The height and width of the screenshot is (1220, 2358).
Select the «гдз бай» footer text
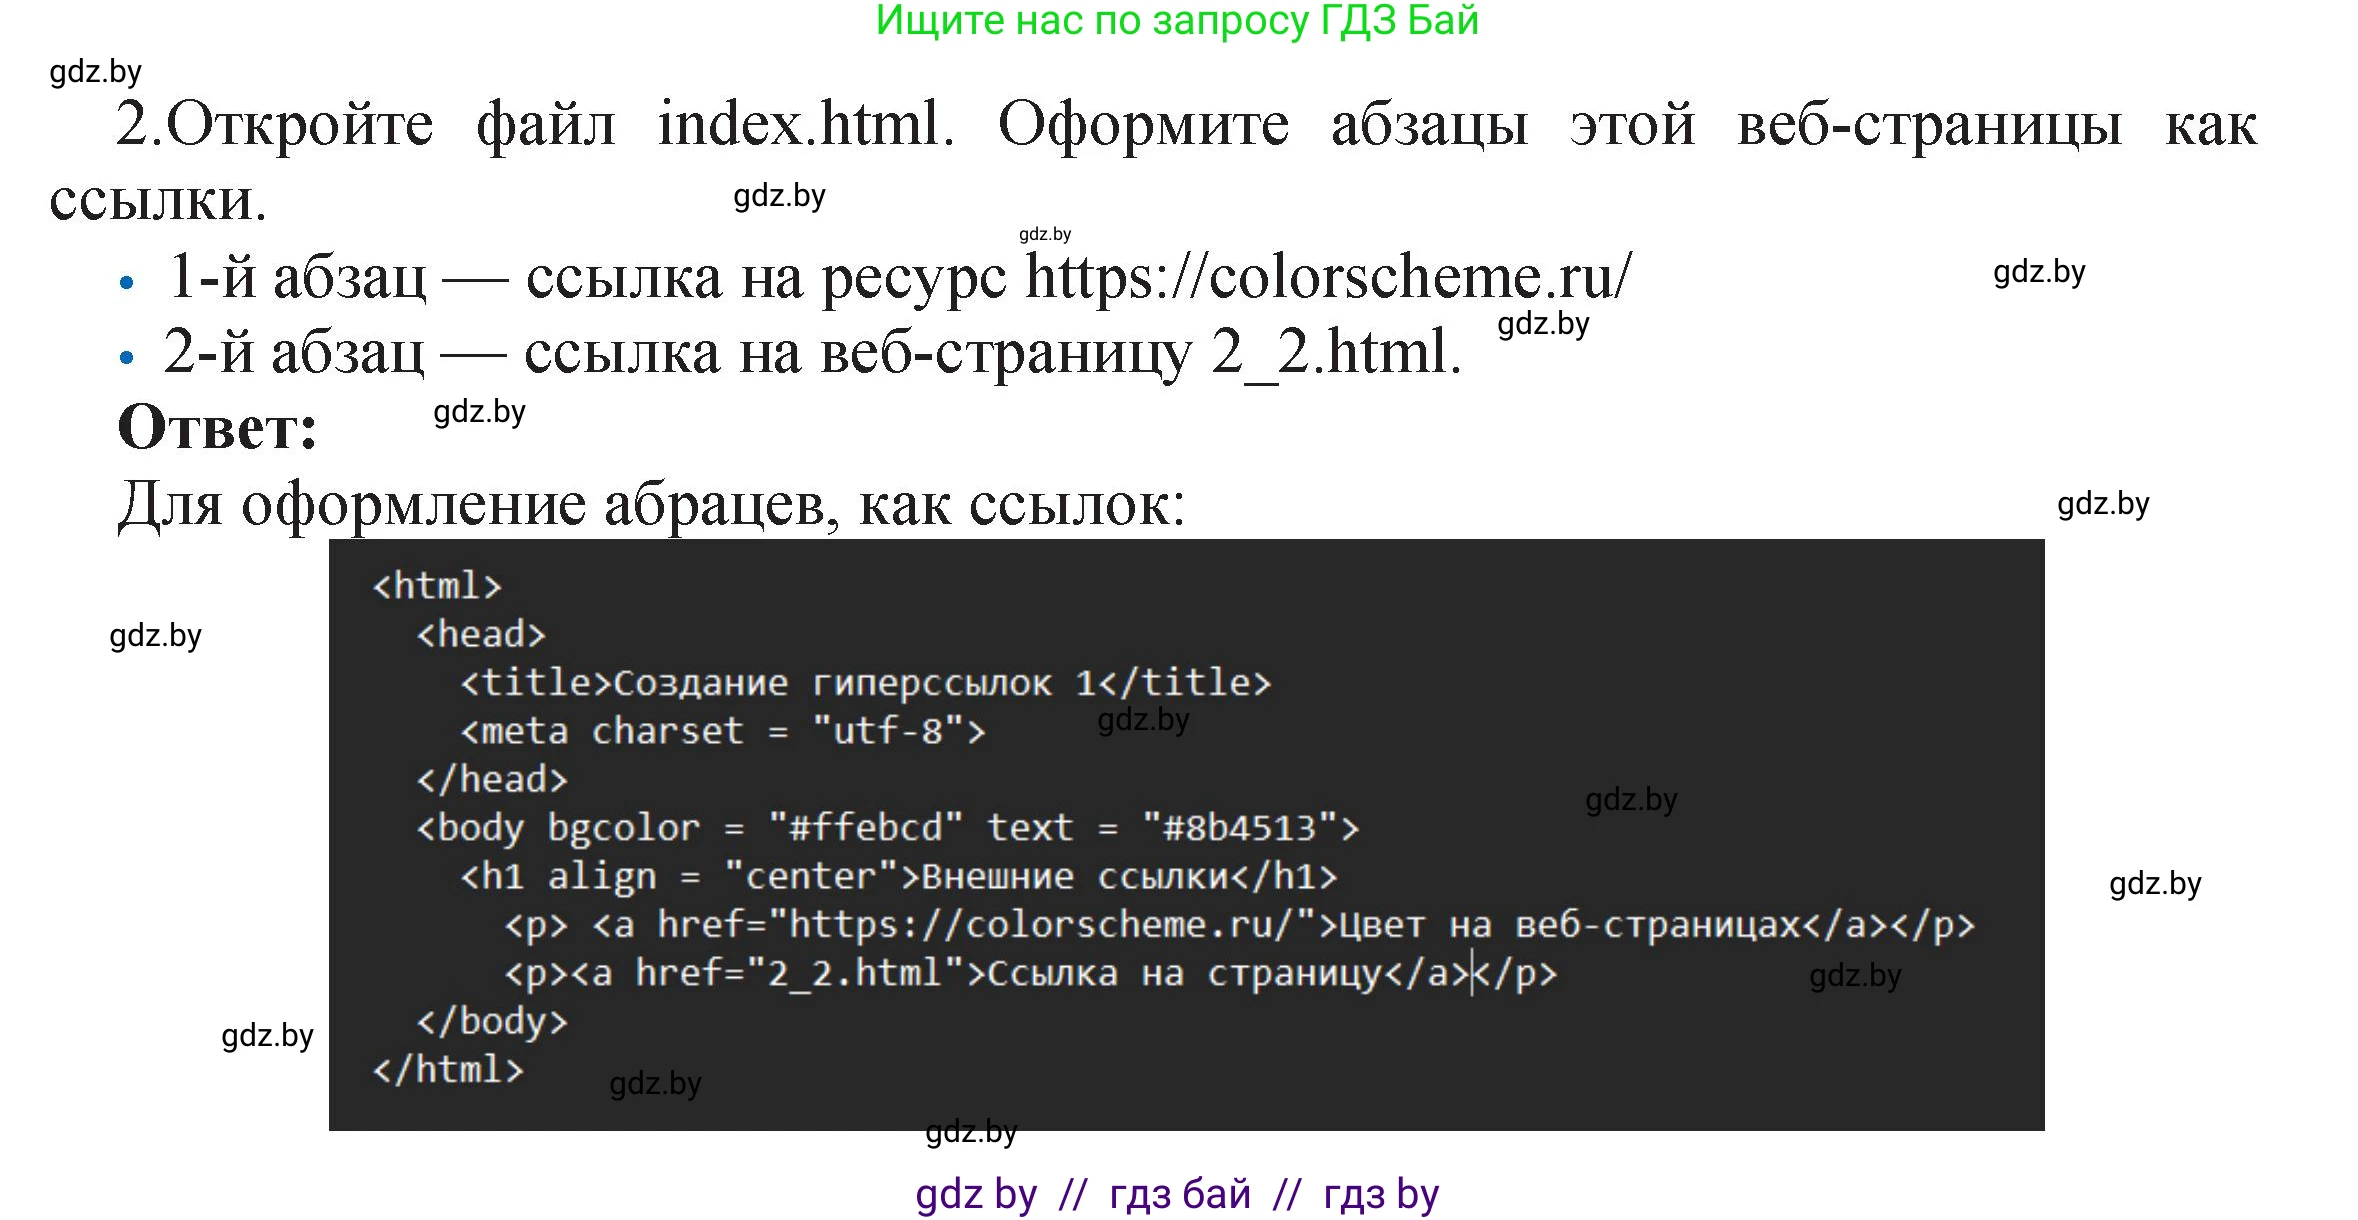tap(1178, 1193)
